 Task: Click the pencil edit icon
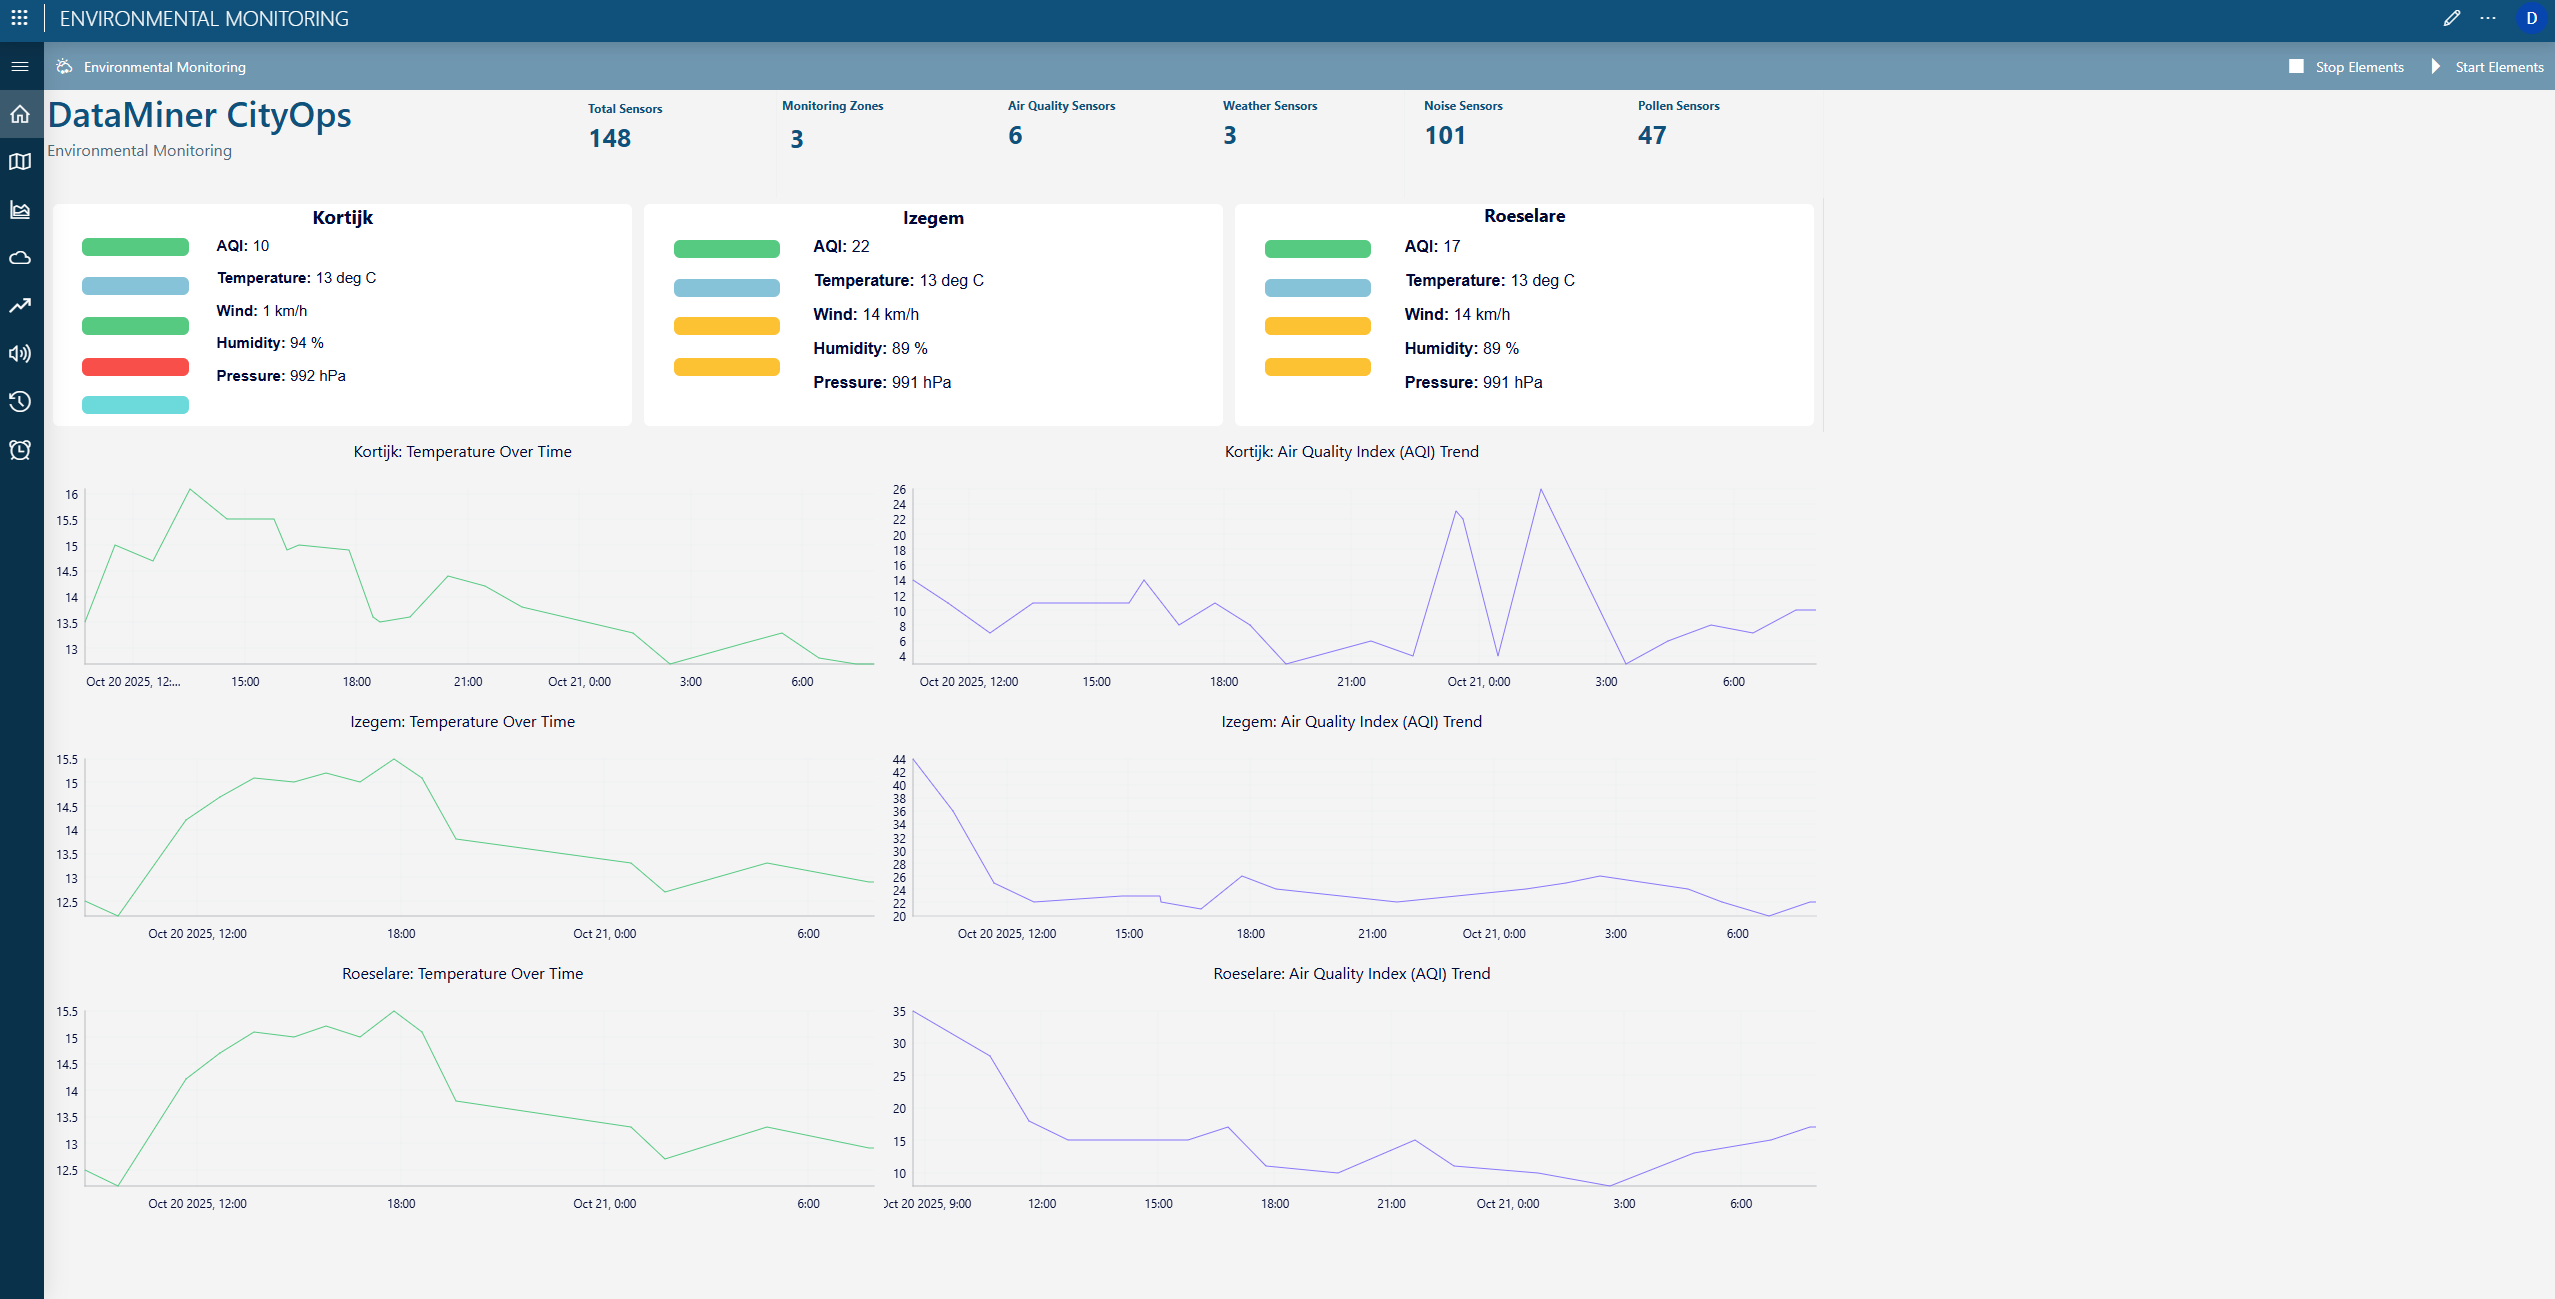(2451, 18)
